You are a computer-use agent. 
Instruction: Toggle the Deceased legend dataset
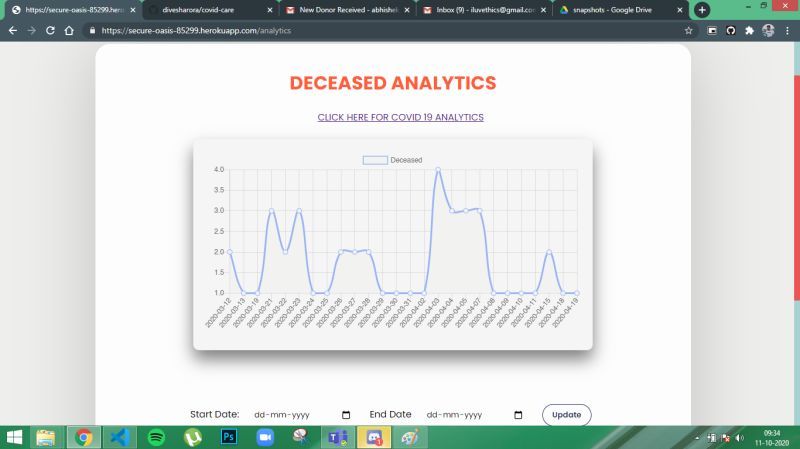(392, 160)
